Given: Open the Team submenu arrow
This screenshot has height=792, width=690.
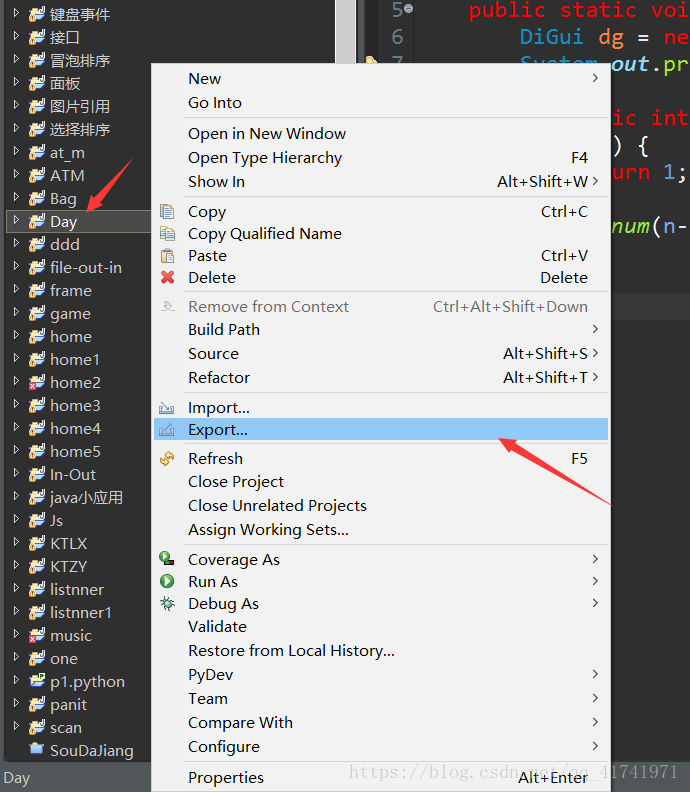Looking at the screenshot, I should pos(595,698).
